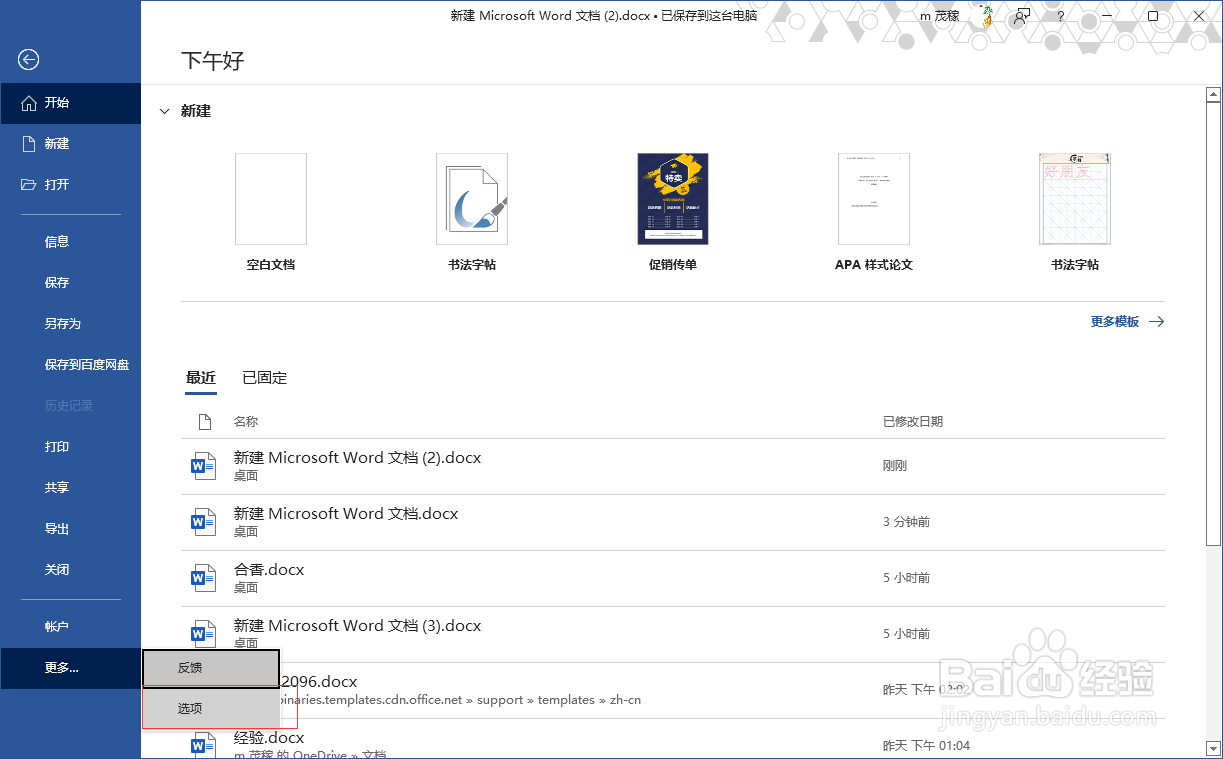Image resolution: width=1223 pixels, height=759 pixels.
Task: Click the scrollbar down arrow
Action: pyautogui.click(x=1214, y=749)
